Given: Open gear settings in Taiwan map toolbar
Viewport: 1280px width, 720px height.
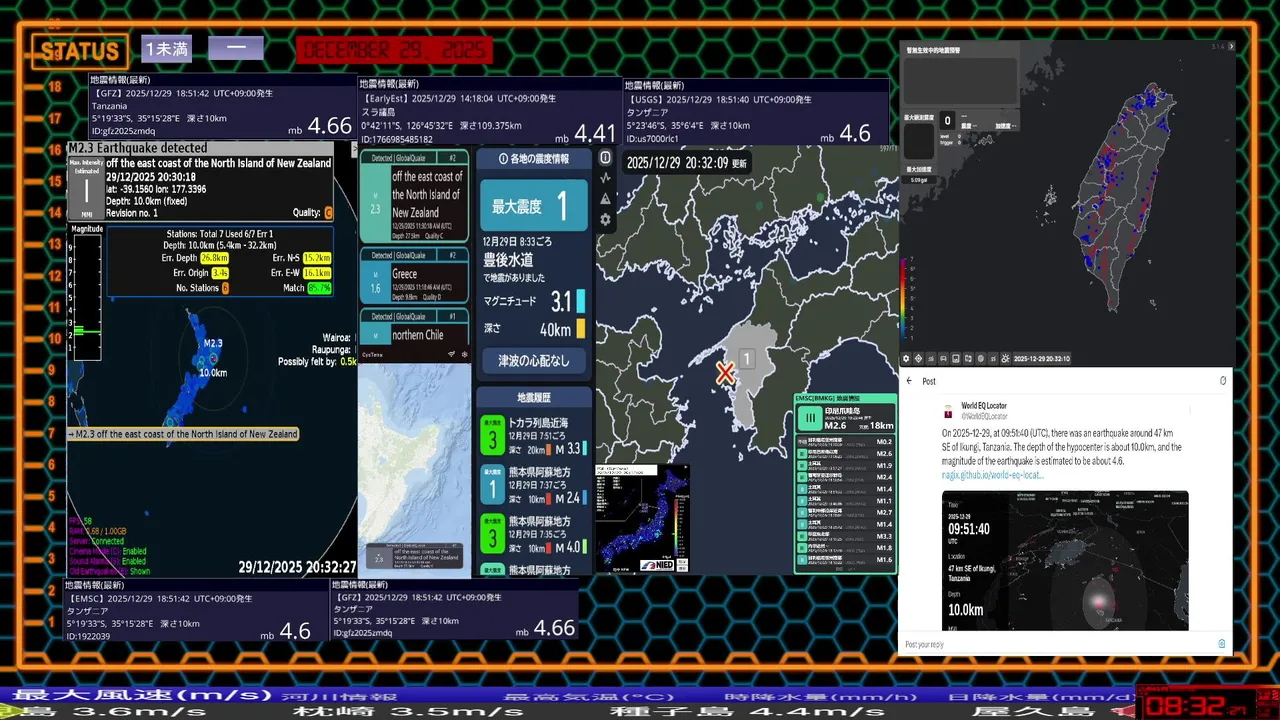Looking at the screenshot, I should [906, 358].
